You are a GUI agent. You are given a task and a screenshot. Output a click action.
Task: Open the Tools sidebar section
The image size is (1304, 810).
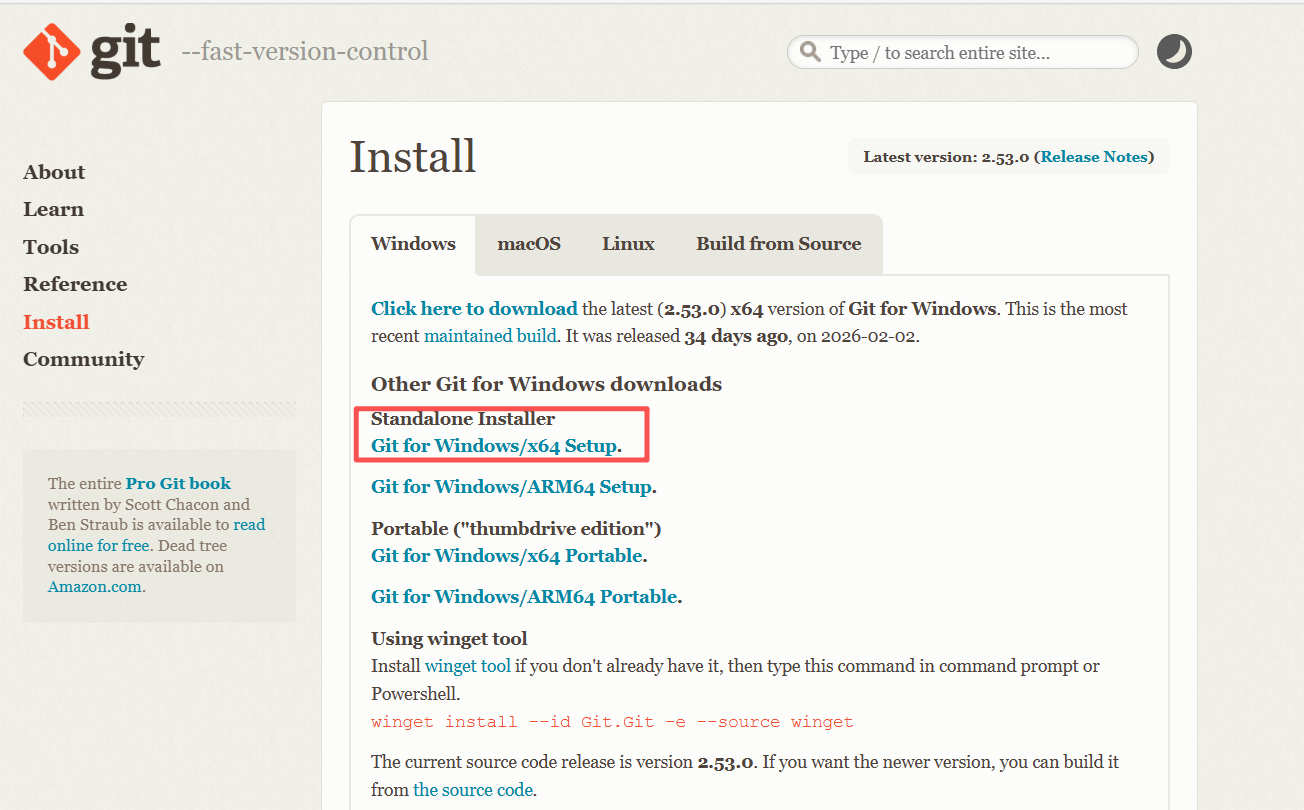click(51, 247)
